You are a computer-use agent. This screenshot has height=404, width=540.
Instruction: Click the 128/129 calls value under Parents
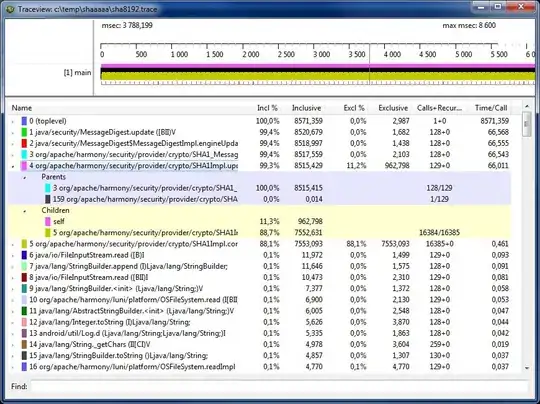point(439,188)
